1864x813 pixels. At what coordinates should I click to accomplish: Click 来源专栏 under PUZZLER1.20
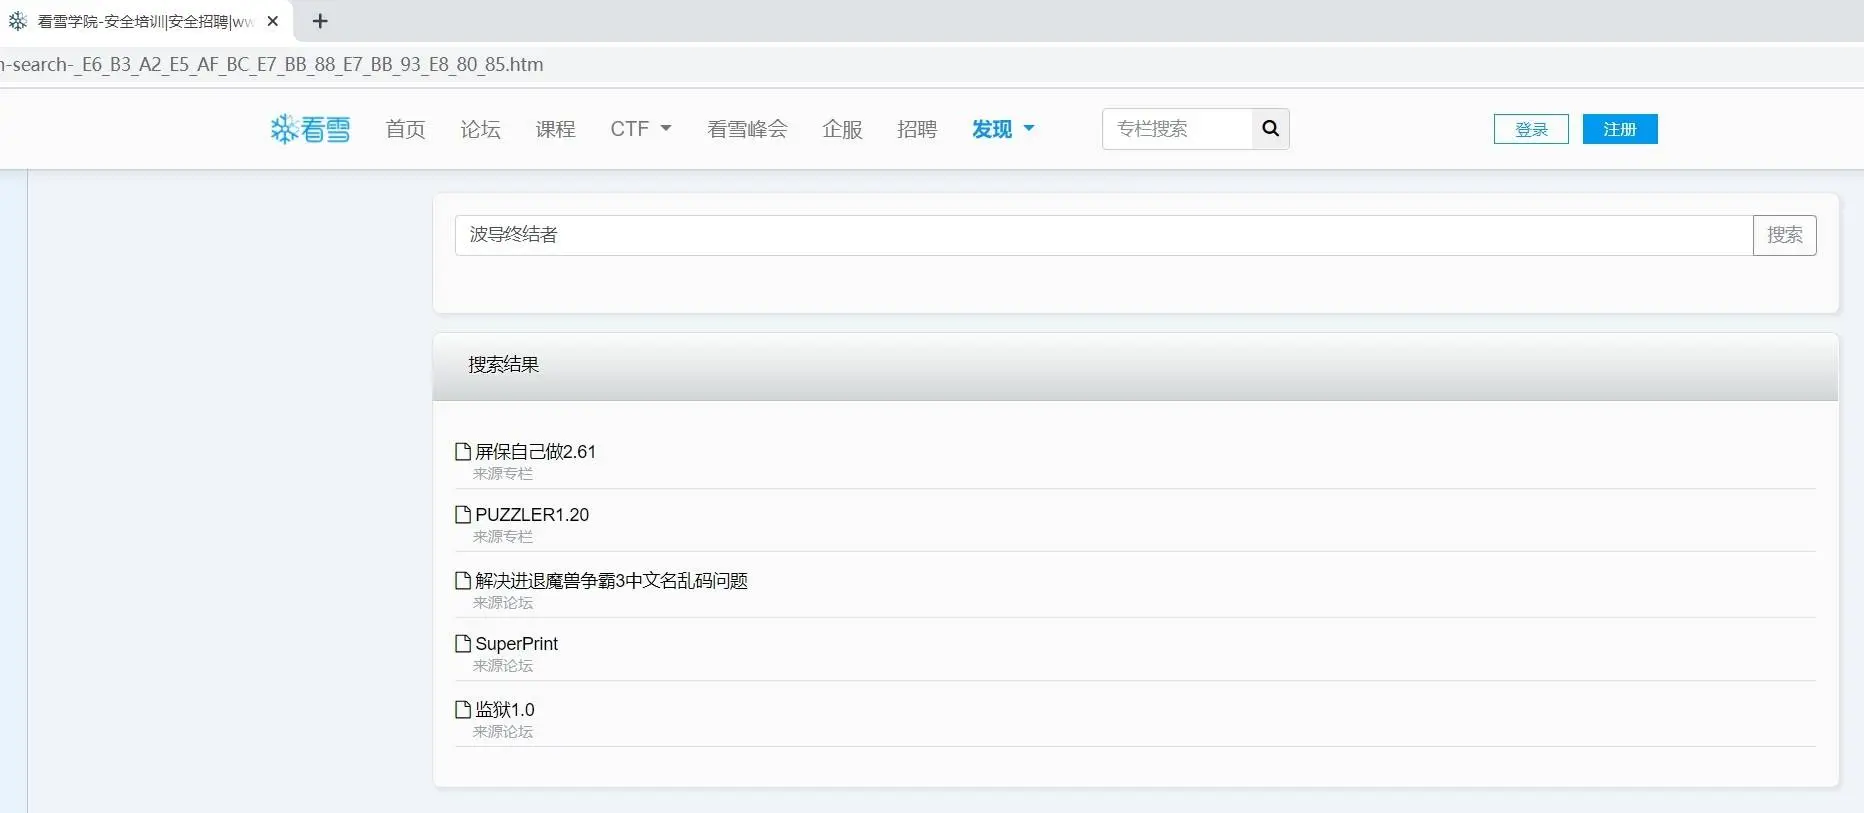[x=503, y=537]
